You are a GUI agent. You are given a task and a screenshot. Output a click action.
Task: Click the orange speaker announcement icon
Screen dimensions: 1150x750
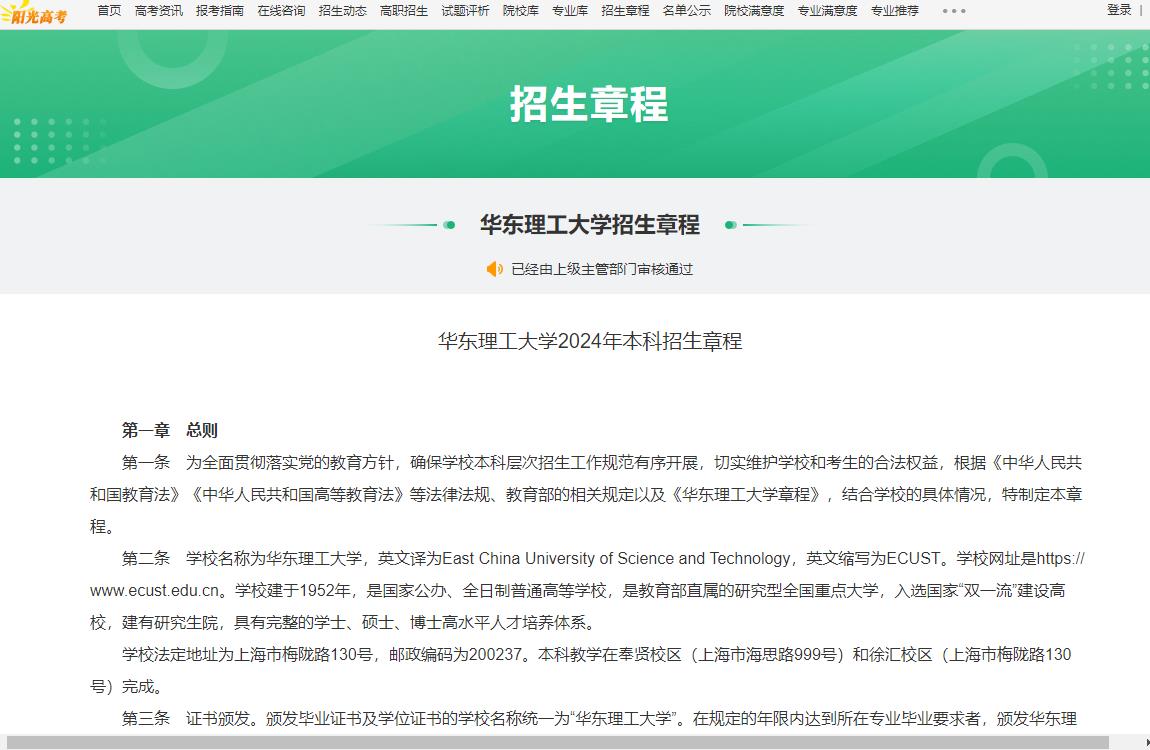click(494, 269)
